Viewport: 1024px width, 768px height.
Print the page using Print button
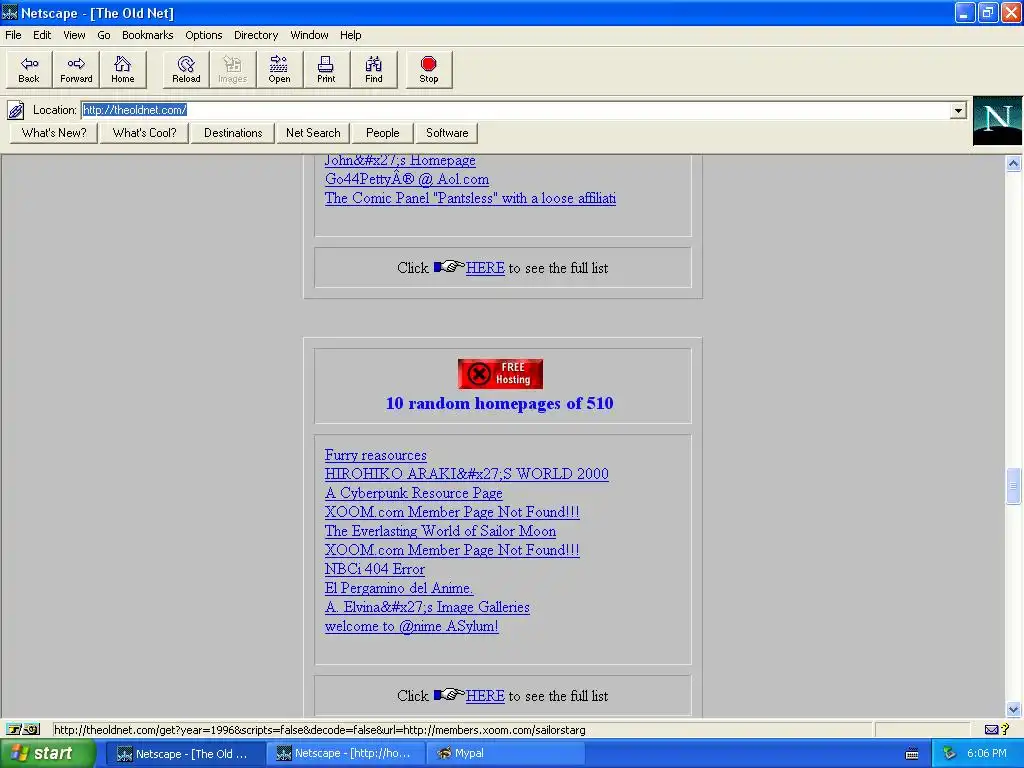tap(326, 70)
